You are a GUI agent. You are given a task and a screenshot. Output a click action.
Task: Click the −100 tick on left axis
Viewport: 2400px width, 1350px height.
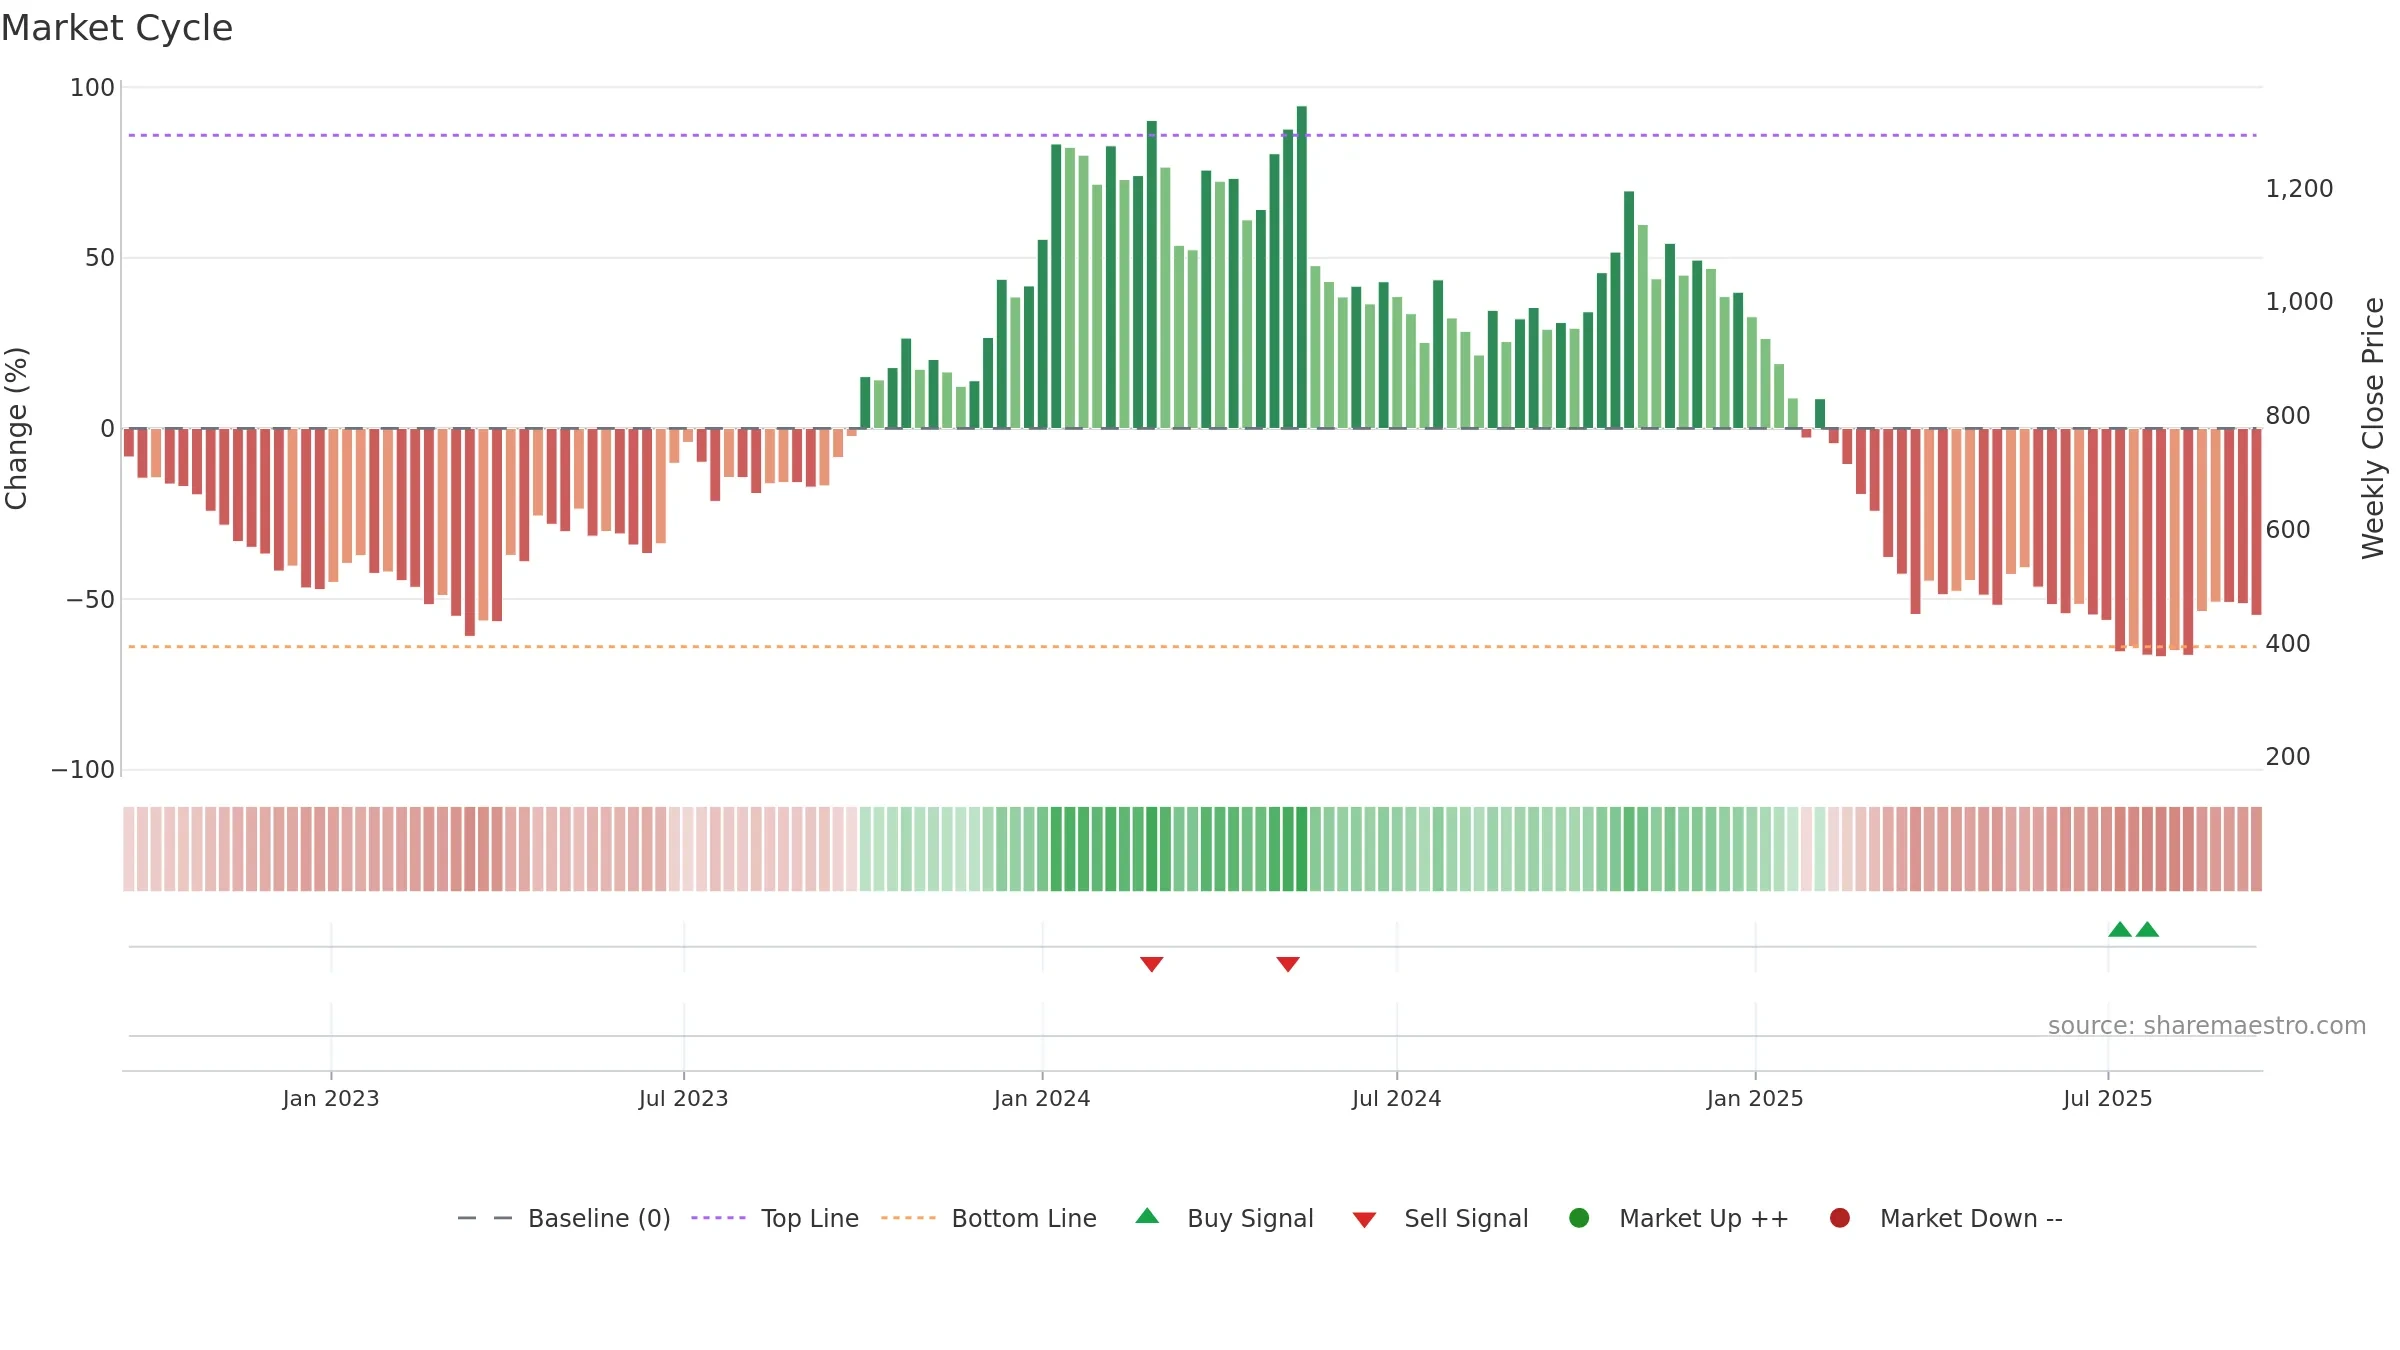83,770
